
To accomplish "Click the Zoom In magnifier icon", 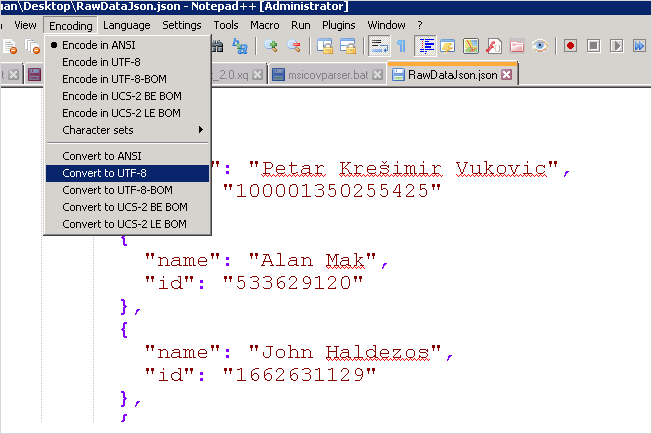I will click(x=271, y=46).
